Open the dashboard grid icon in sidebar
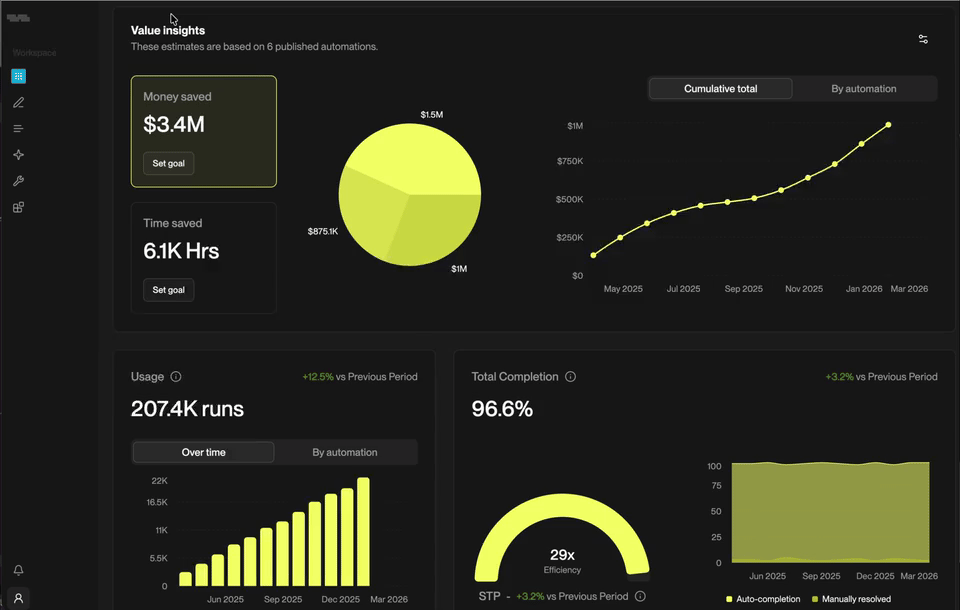 click(18, 76)
